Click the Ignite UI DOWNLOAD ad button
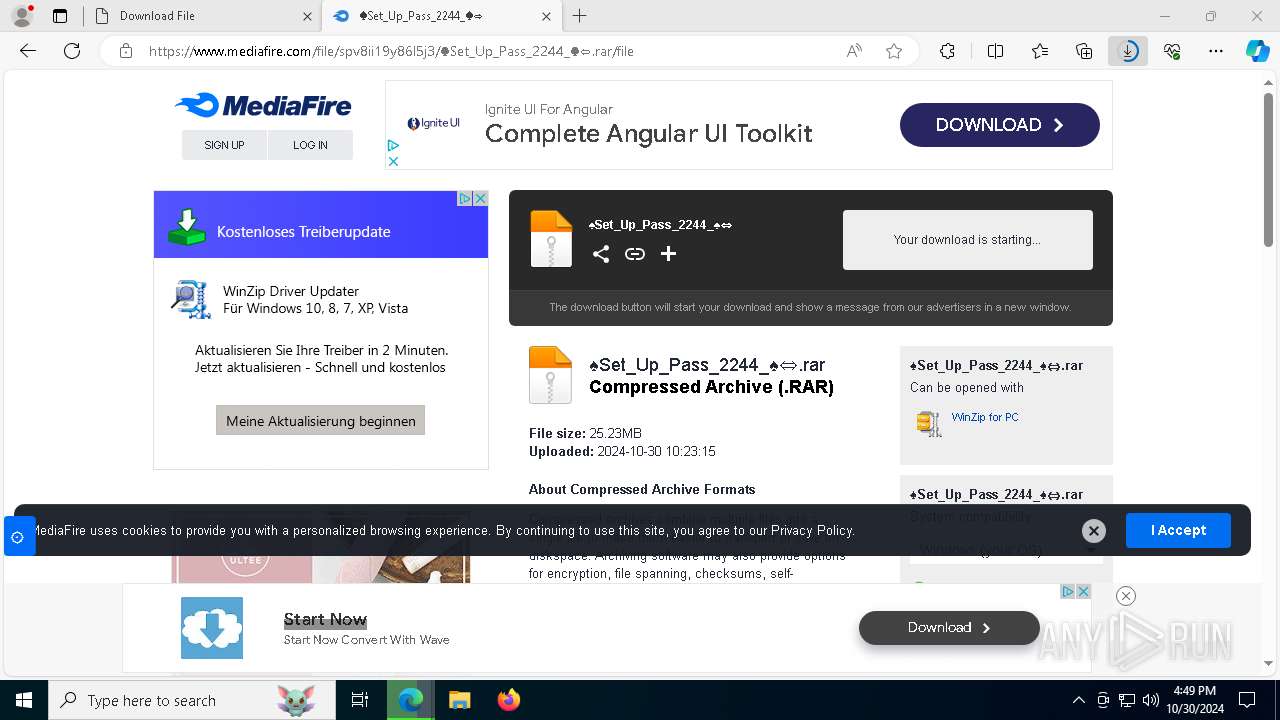Image resolution: width=1280 pixels, height=720 pixels. (999, 125)
